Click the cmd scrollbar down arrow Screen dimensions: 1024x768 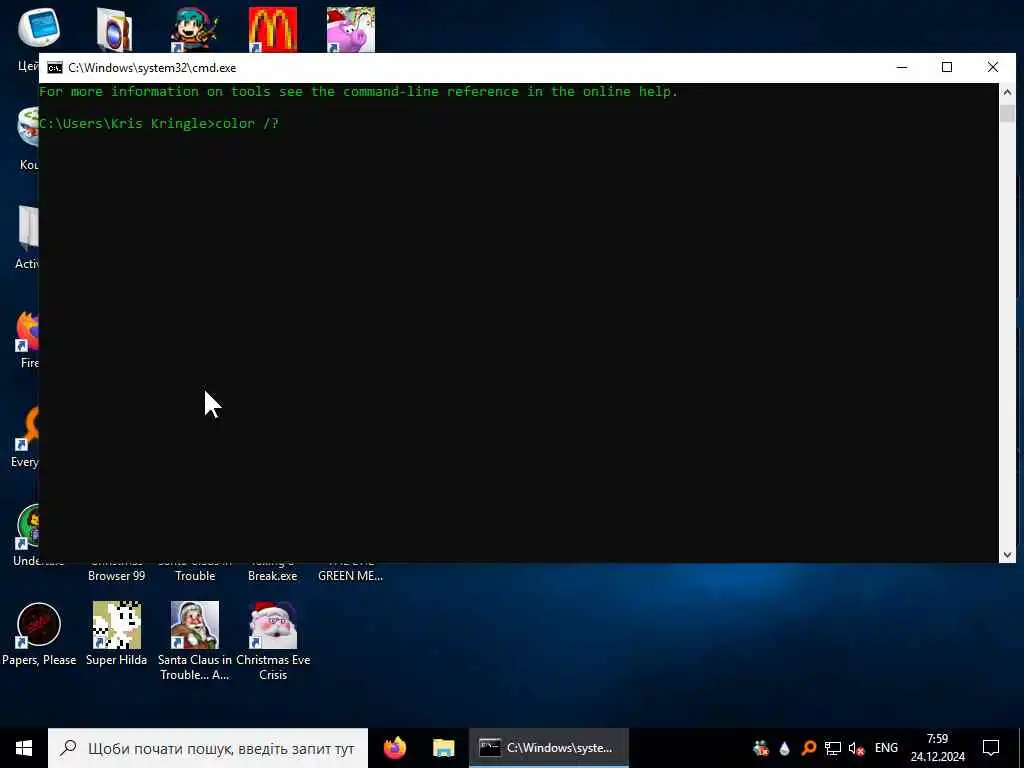1007,554
